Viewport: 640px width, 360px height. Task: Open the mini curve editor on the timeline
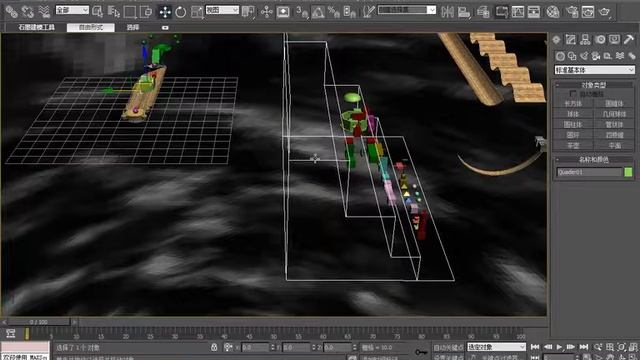coord(10,333)
